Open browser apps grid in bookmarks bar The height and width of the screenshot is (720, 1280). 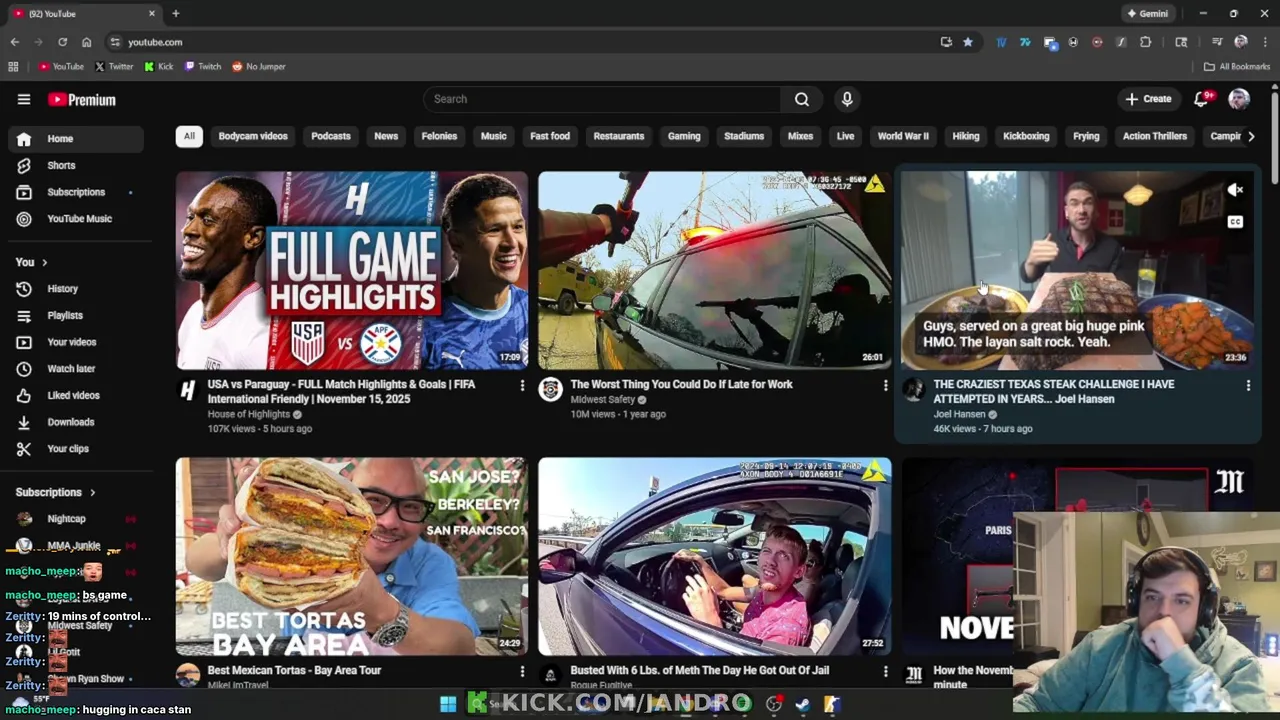tap(13, 67)
